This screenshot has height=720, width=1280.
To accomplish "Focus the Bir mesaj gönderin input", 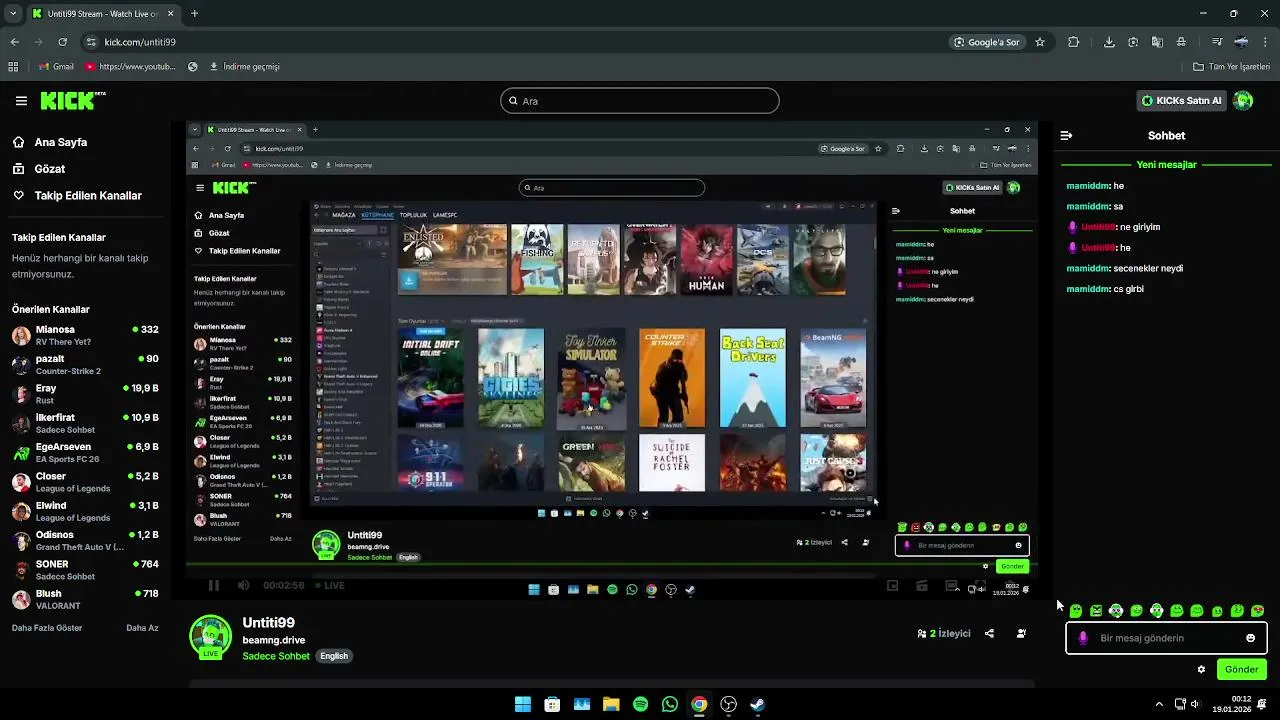I will 1166,638.
